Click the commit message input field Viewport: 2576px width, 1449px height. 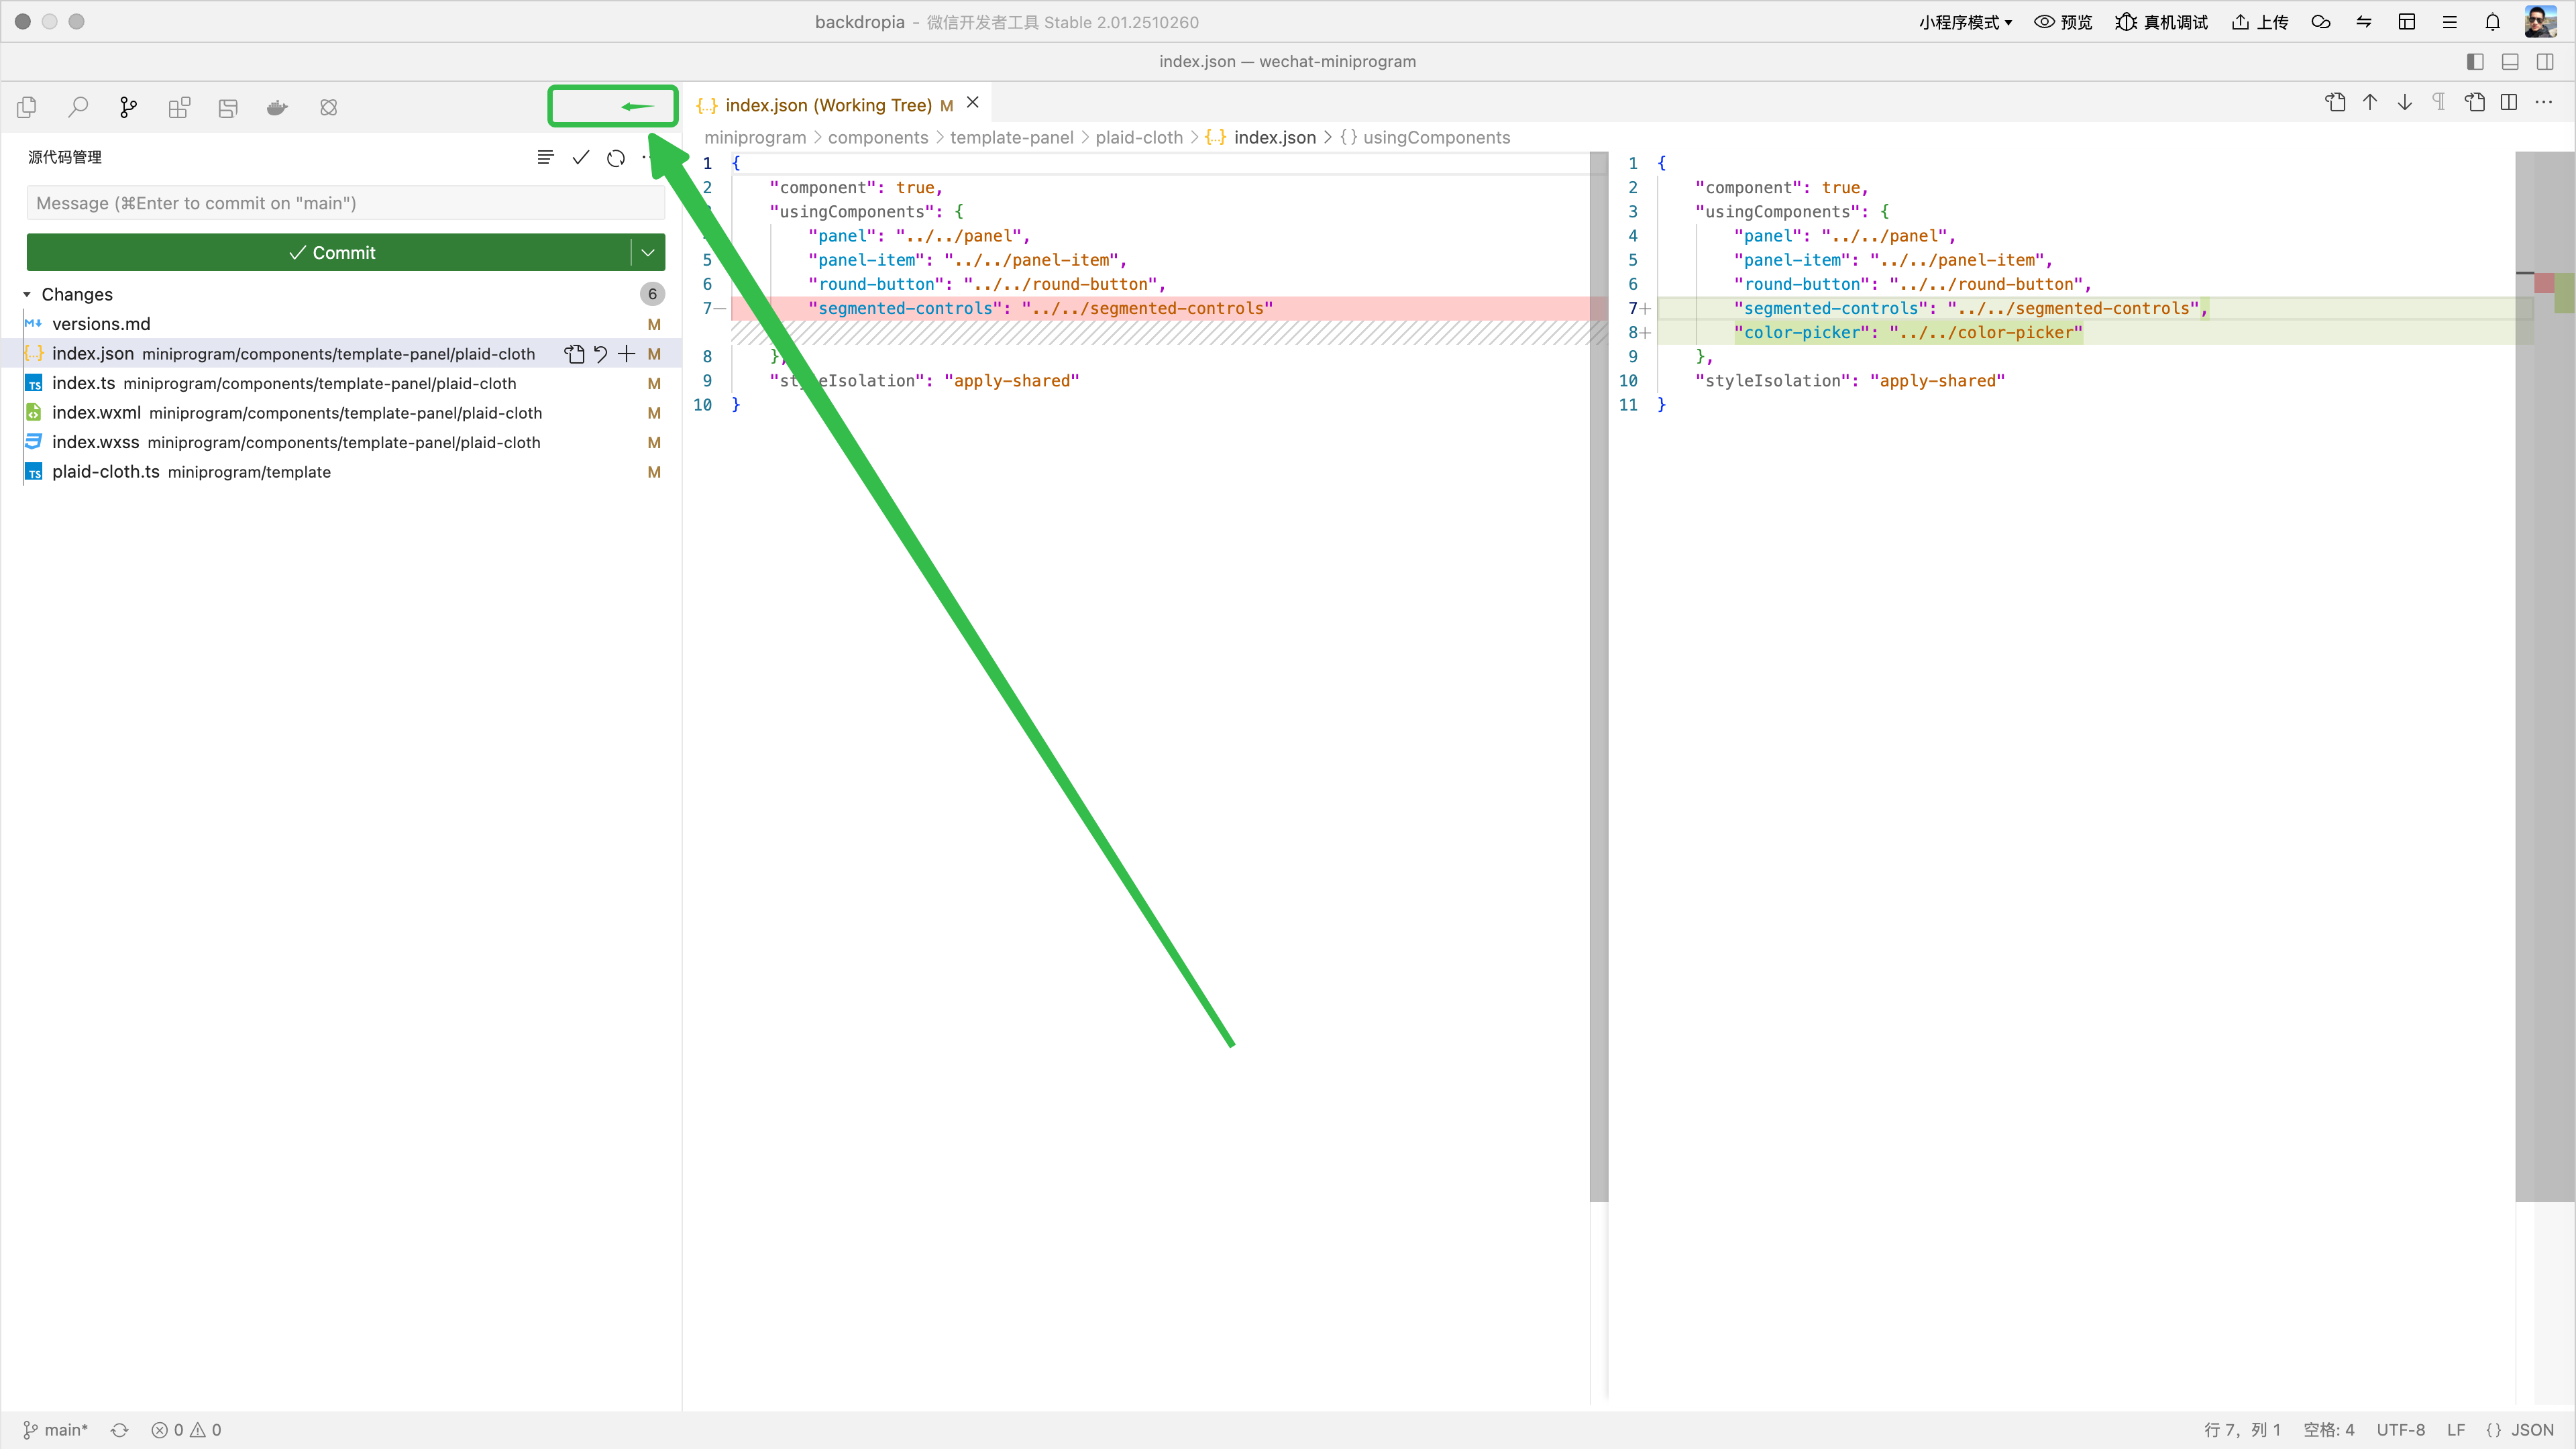point(345,203)
